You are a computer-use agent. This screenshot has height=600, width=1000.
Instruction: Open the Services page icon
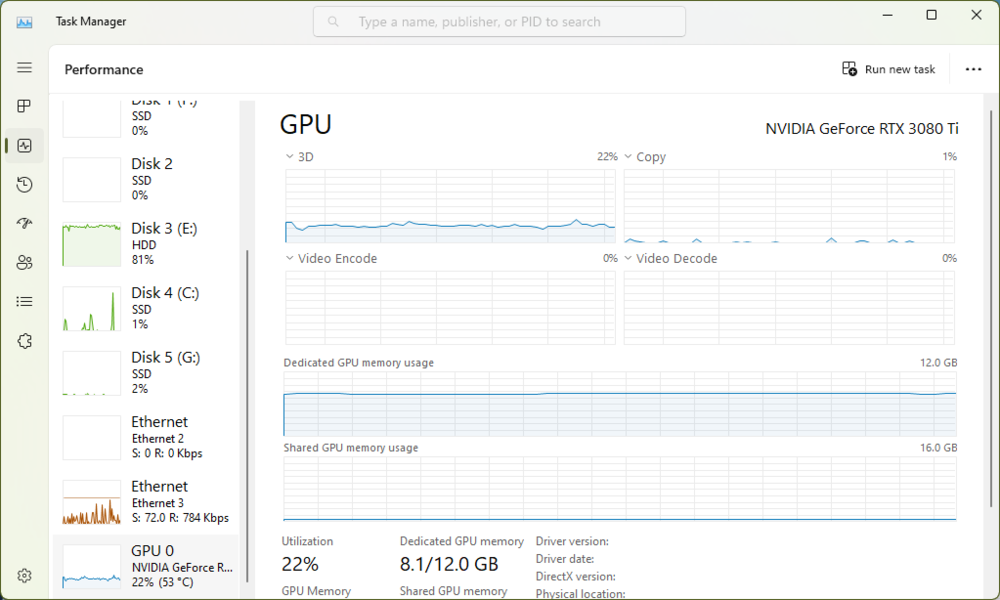coord(24,341)
